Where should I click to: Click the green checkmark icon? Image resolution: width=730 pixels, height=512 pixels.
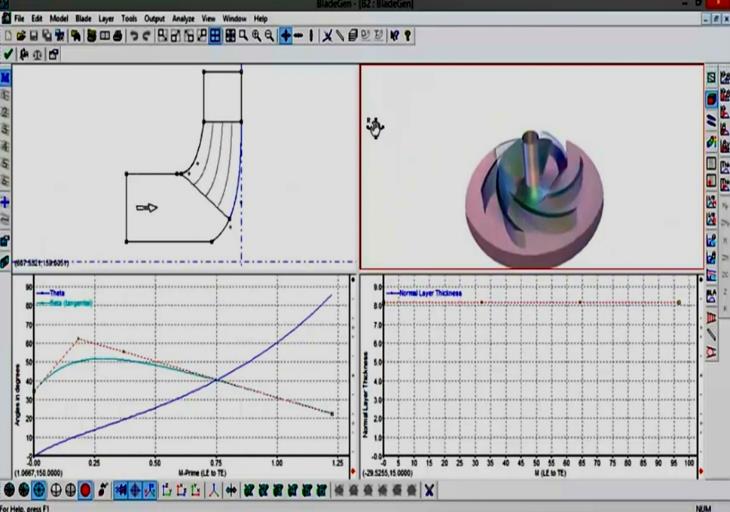pyautogui.click(x=8, y=54)
